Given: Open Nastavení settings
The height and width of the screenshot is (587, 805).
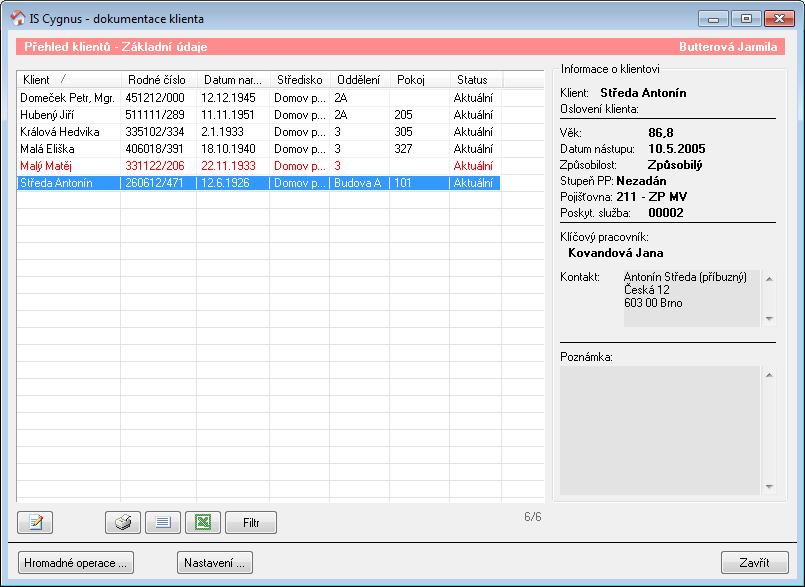Looking at the screenshot, I should coord(215,562).
